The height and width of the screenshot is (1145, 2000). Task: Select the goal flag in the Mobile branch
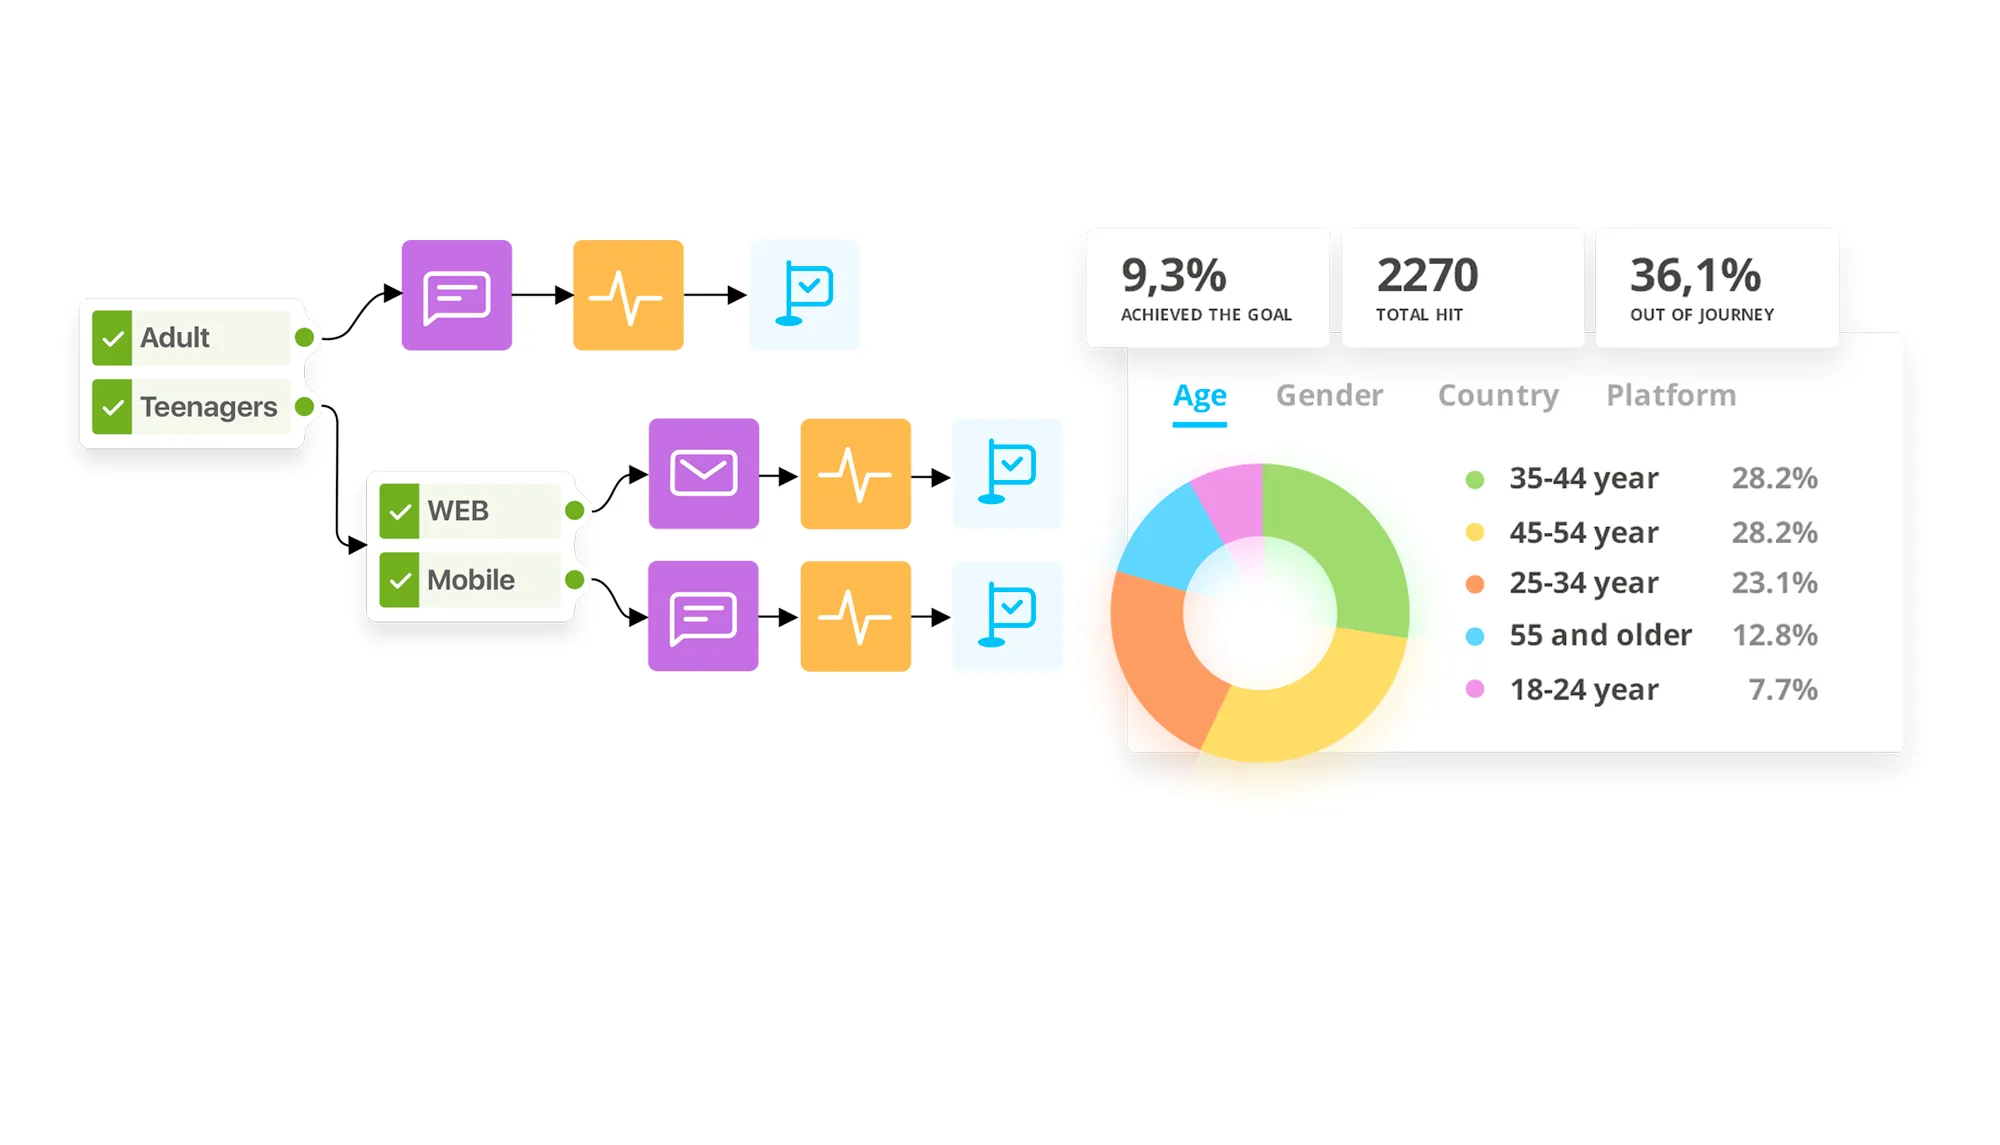point(1007,616)
